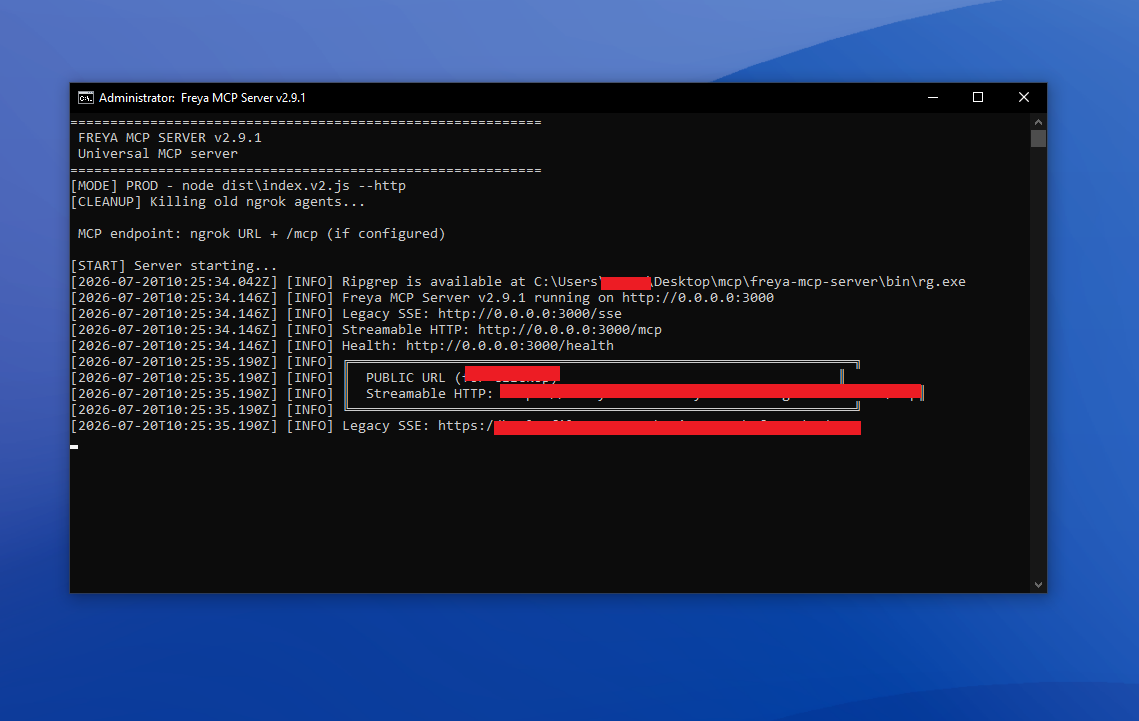Click the Streamable HTTP URL http://0.0.0.0:3000/mcp
Viewport: 1139px width, 721px height.
tap(570, 329)
